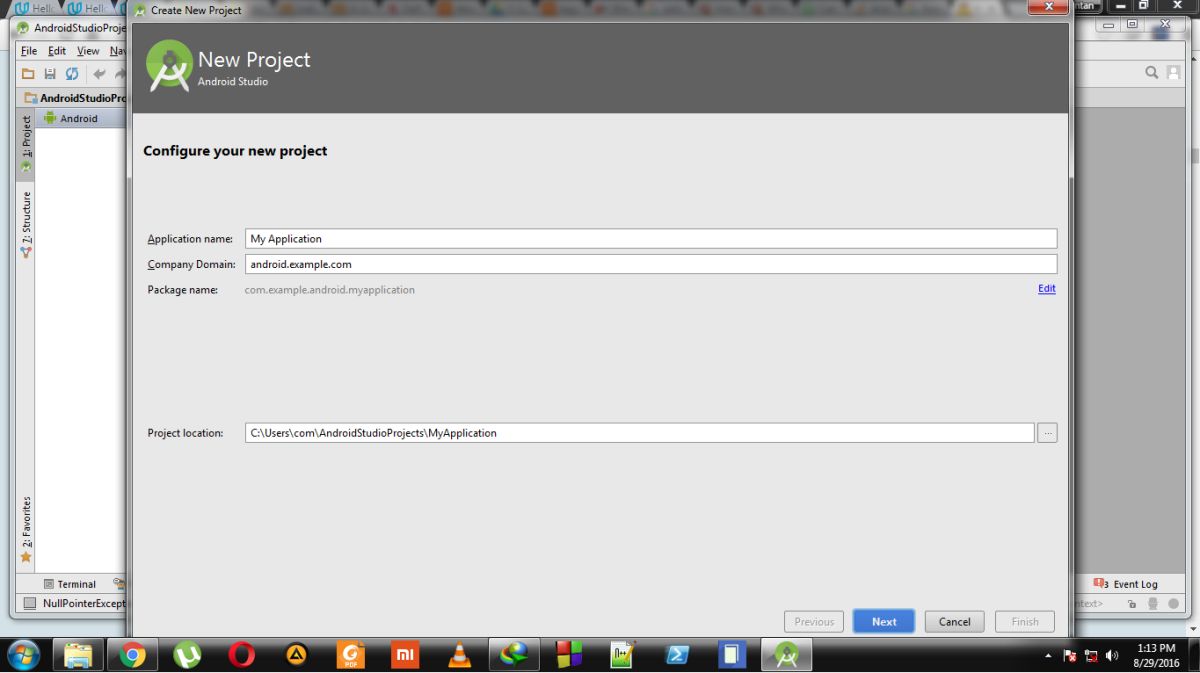Image resolution: width=1200 pixels, height=673 pixels.
Task: Open PowerShell from taskbar
Action: coord(678,655)
